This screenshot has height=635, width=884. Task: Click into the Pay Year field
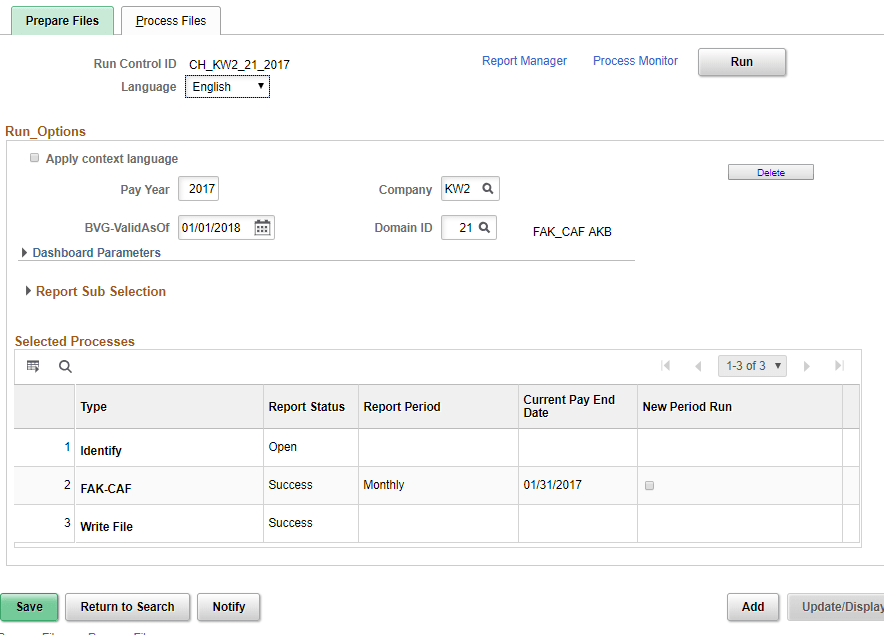coord(198,189)
